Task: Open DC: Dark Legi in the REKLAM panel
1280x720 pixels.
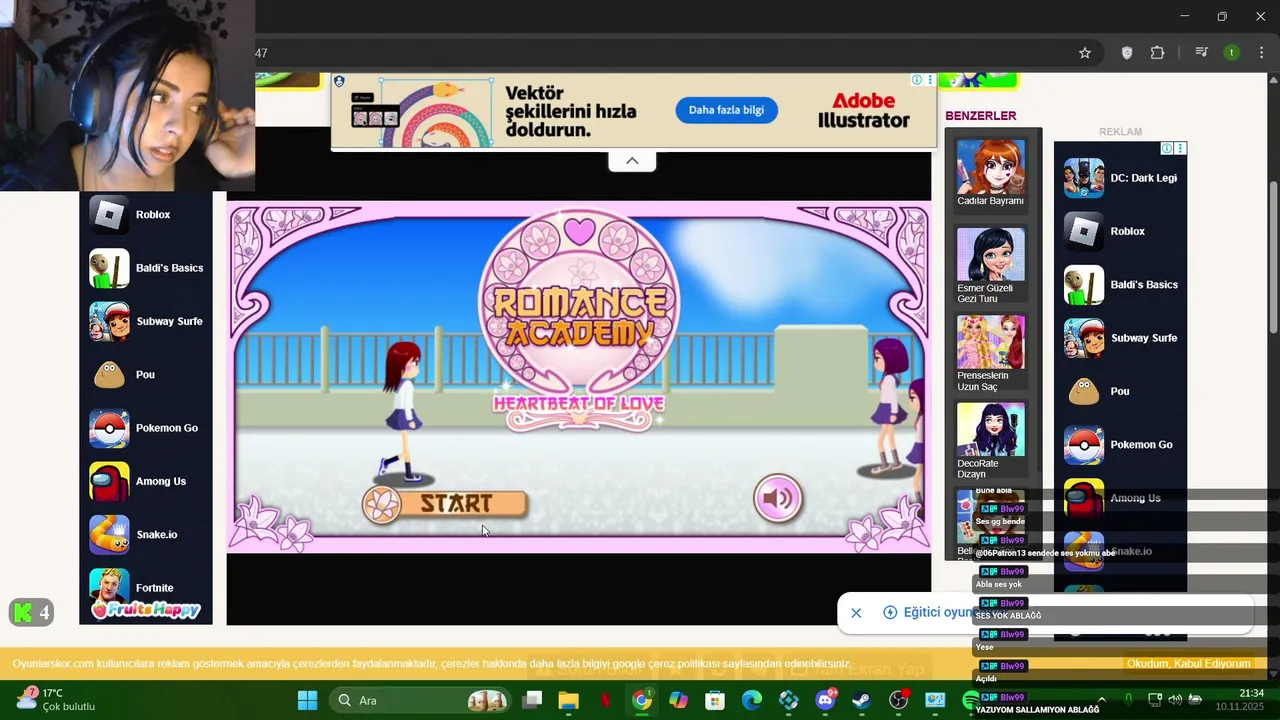Action: (x=1121, y=178)
